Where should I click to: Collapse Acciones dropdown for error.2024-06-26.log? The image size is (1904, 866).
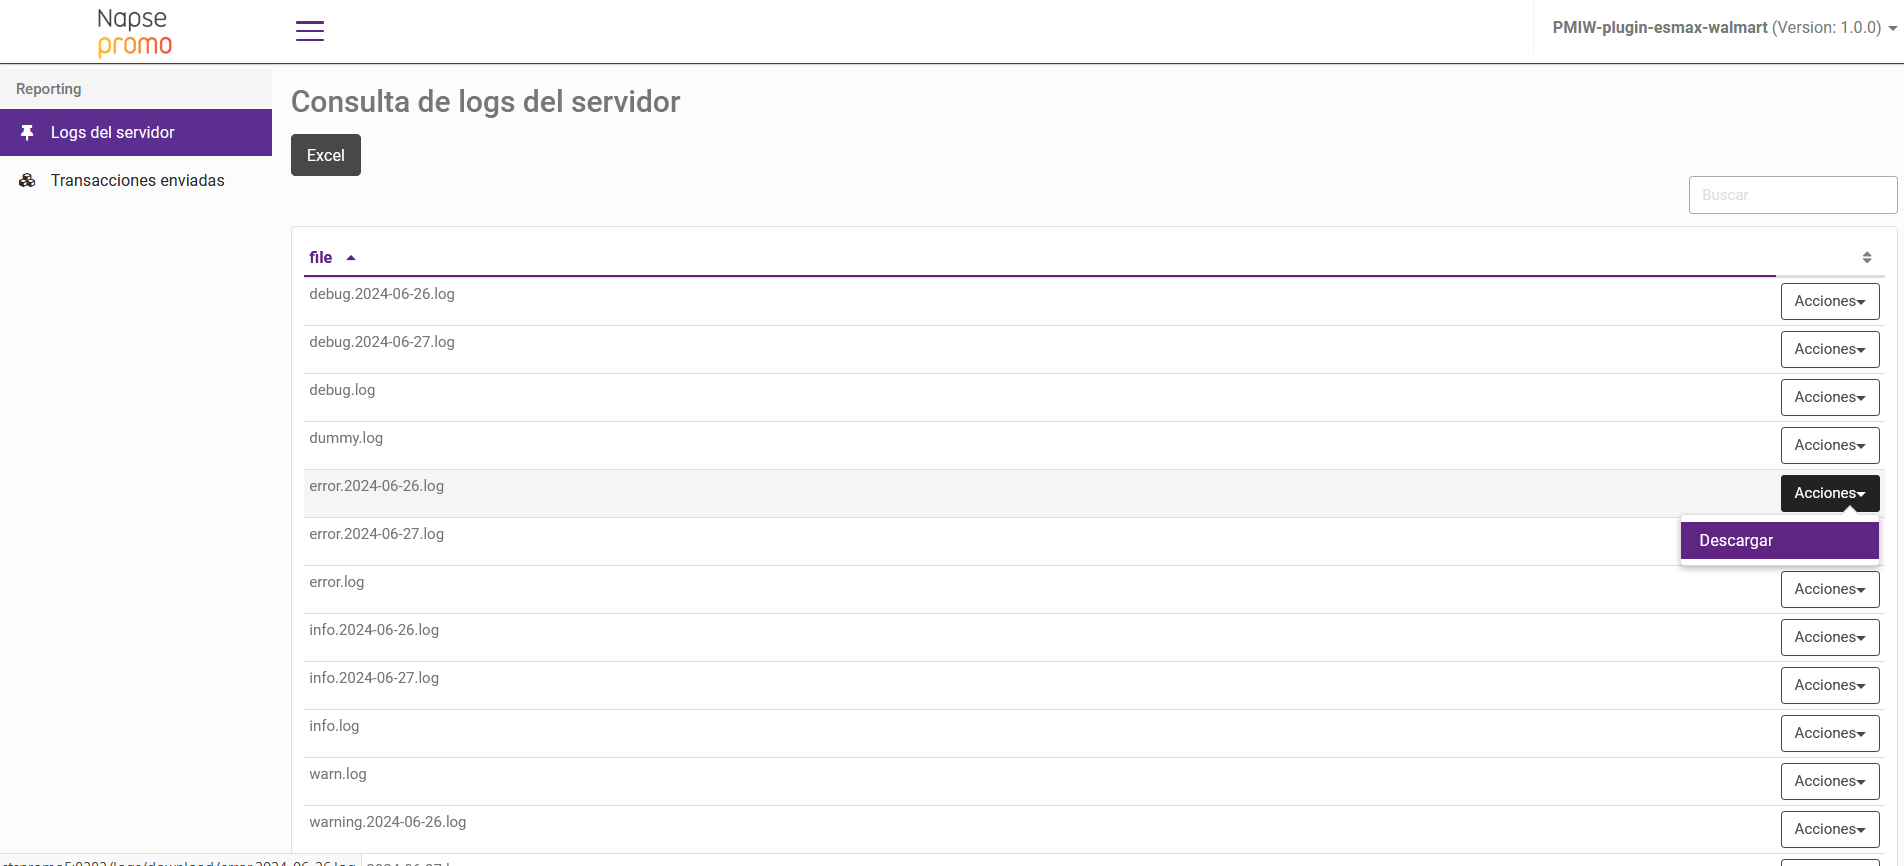1829,493
